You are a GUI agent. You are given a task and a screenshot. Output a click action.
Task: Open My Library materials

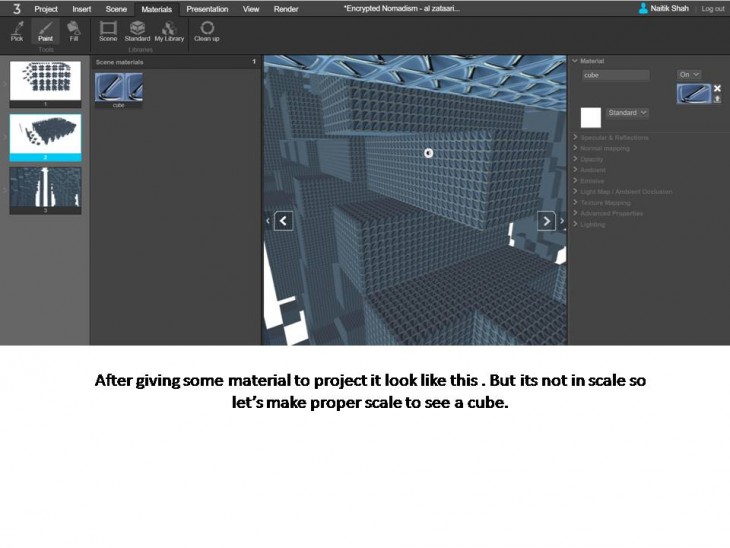[x=169, y=30]
